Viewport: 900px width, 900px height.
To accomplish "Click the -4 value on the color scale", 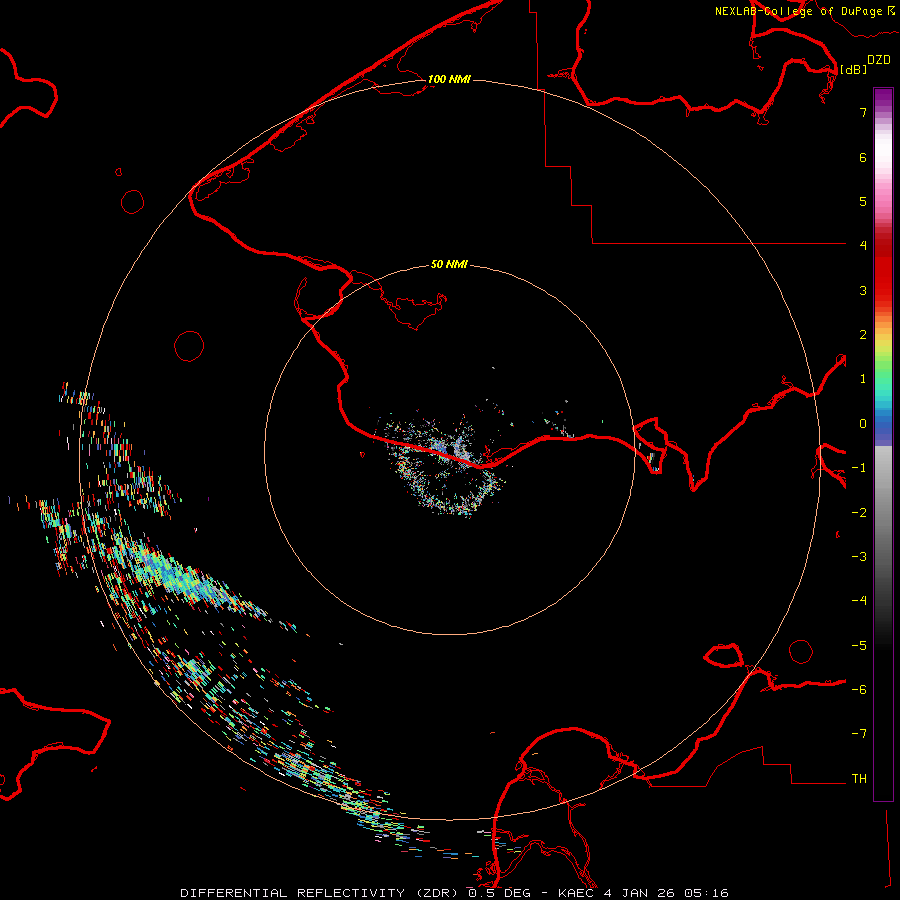I will pos(859,601).
